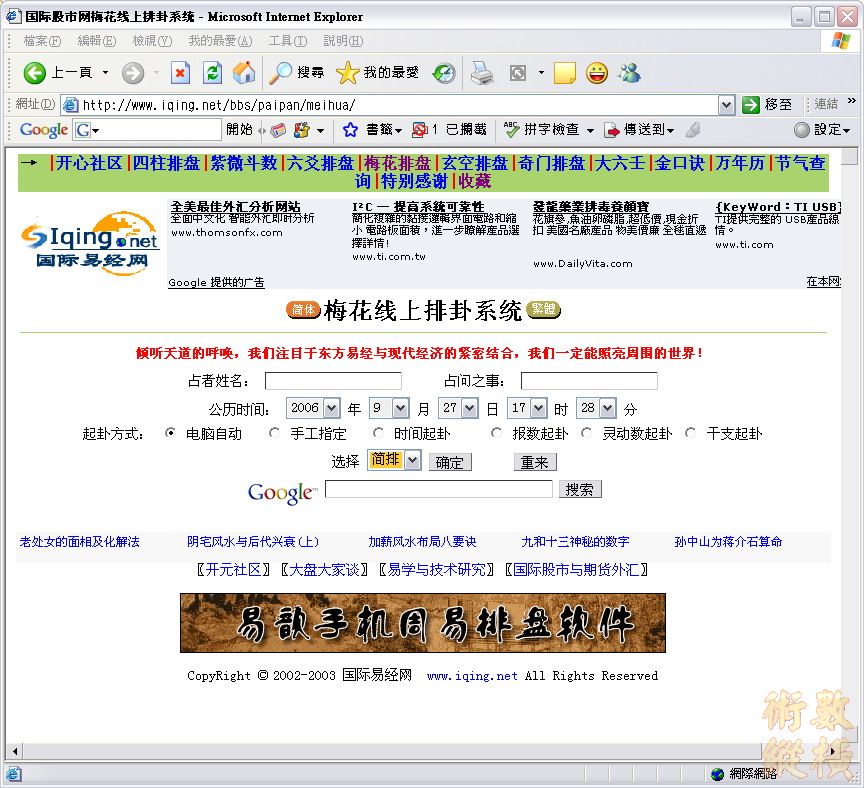
Task: Open the History toolbar icon
Action: 444,73
